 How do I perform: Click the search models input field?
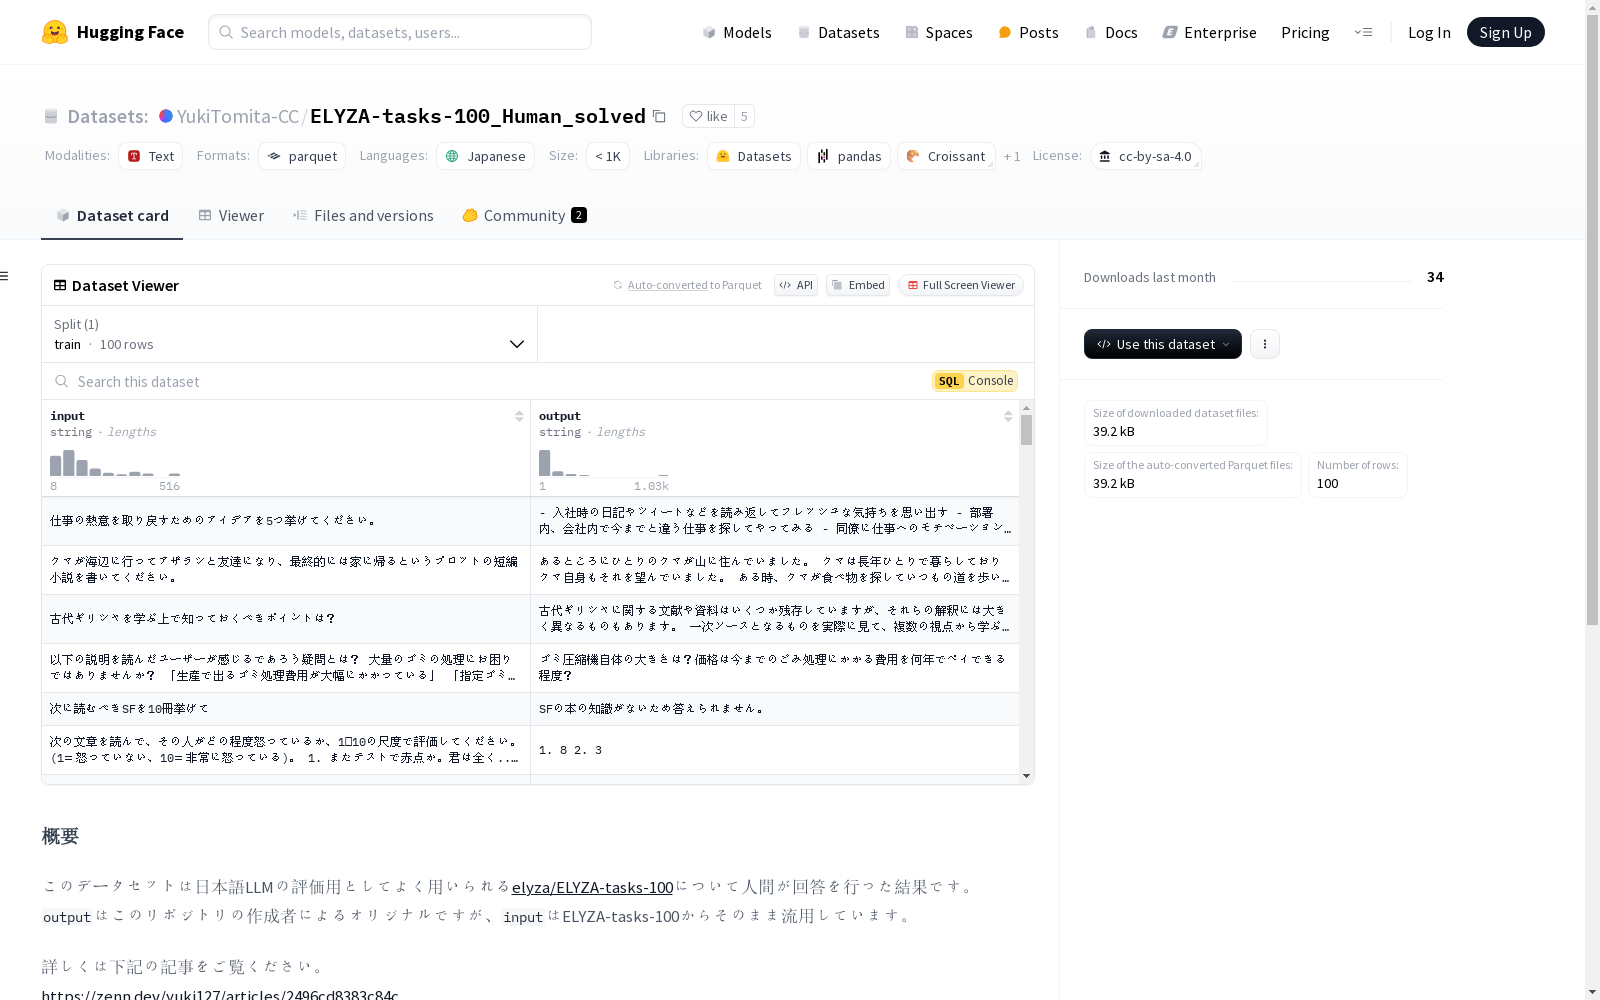click(x=400, y=32)
